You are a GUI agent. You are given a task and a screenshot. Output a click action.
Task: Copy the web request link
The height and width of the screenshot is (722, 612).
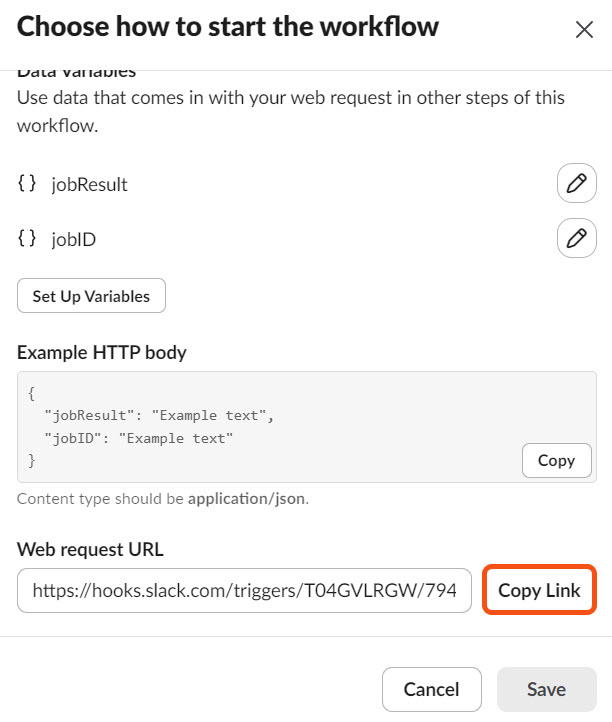(x=539, y=590)
